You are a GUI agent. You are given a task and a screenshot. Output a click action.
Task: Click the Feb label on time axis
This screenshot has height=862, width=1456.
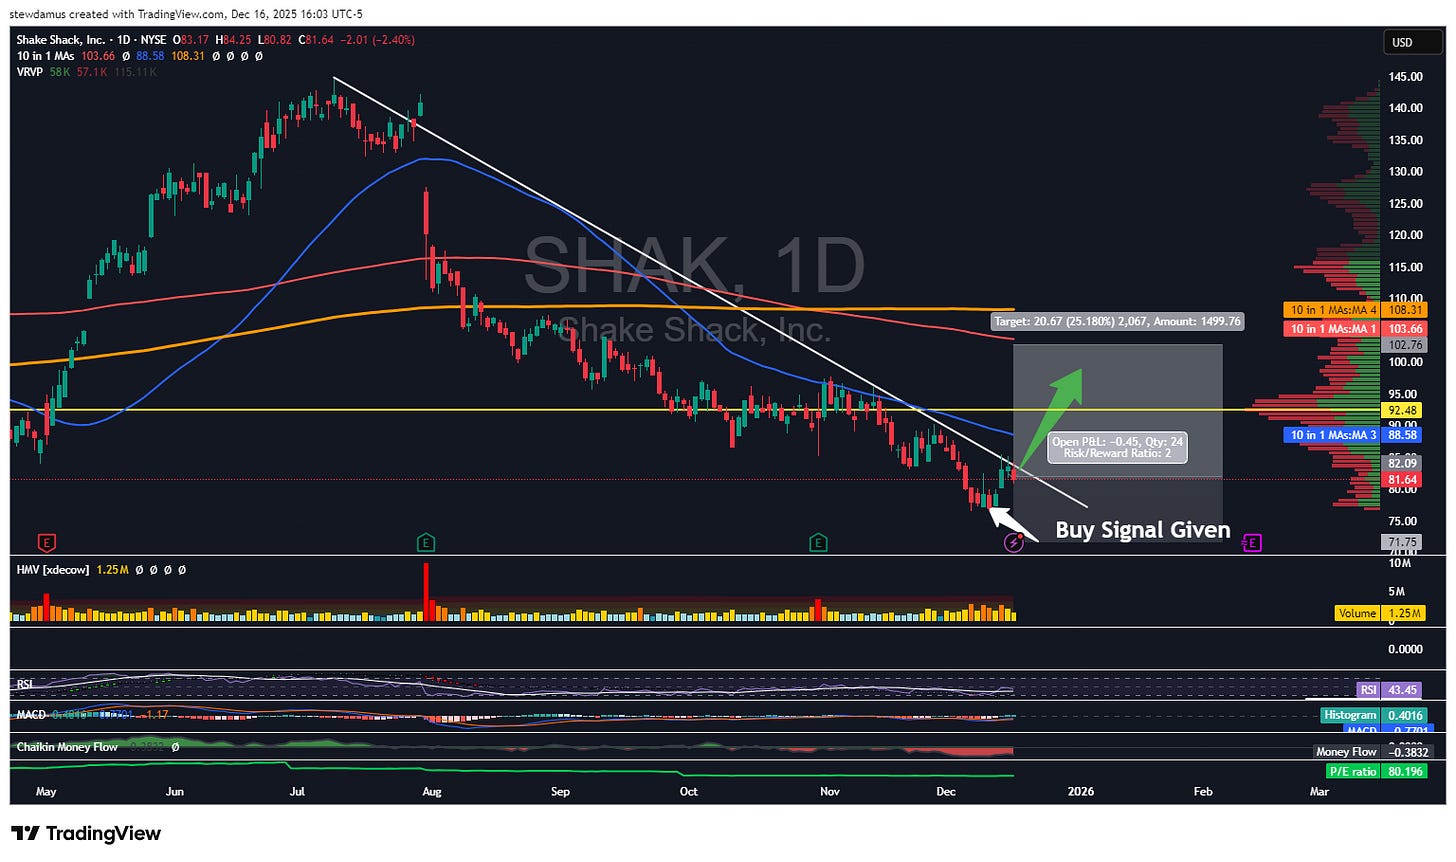point(1203,792)
